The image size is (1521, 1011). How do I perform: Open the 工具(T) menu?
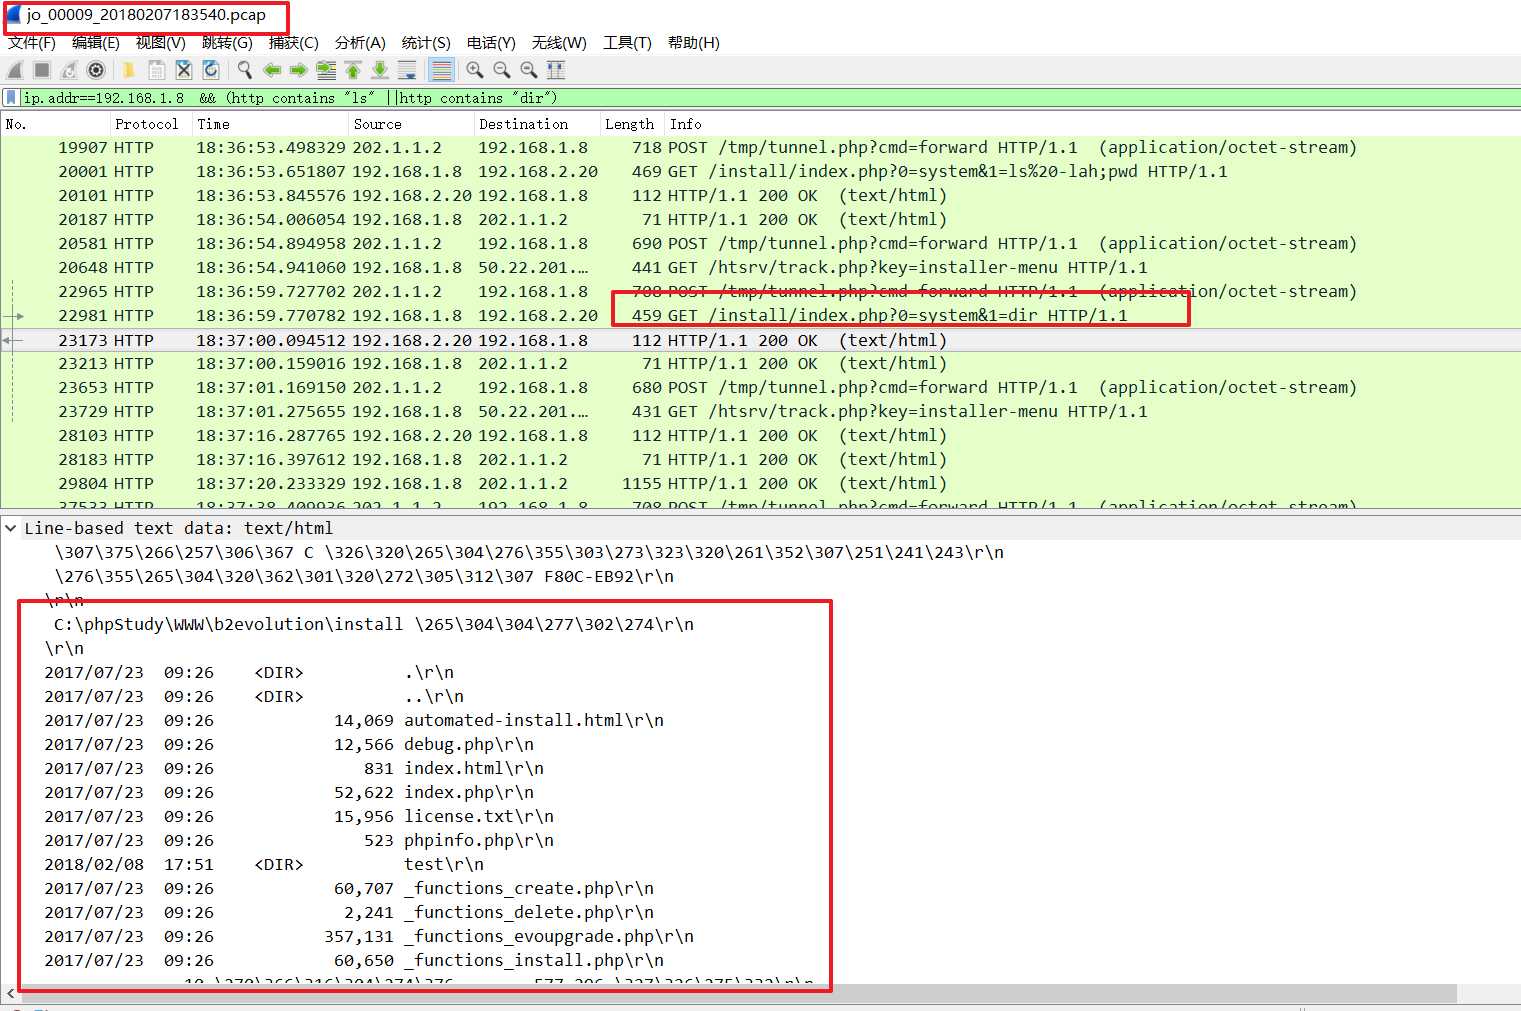pos(627,42)
